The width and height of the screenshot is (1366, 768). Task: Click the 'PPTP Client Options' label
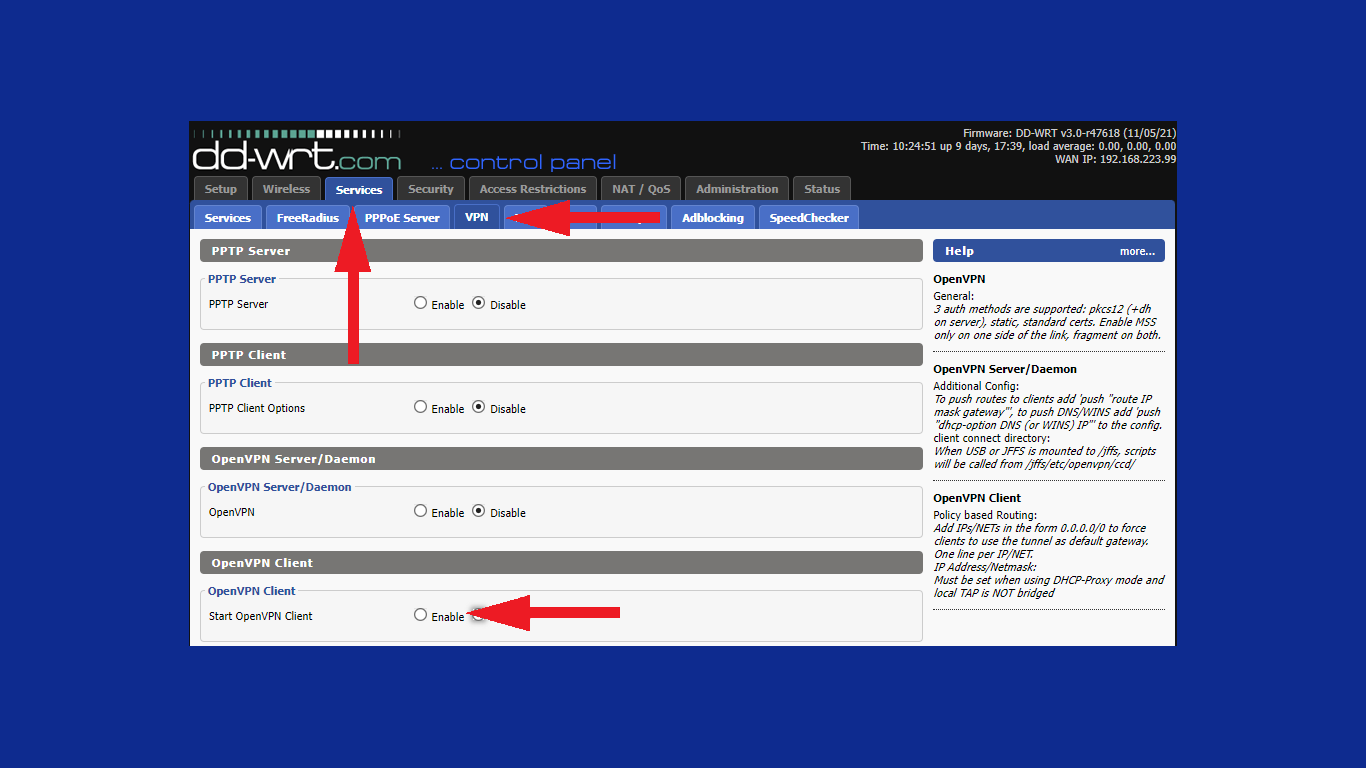(257, 408)
